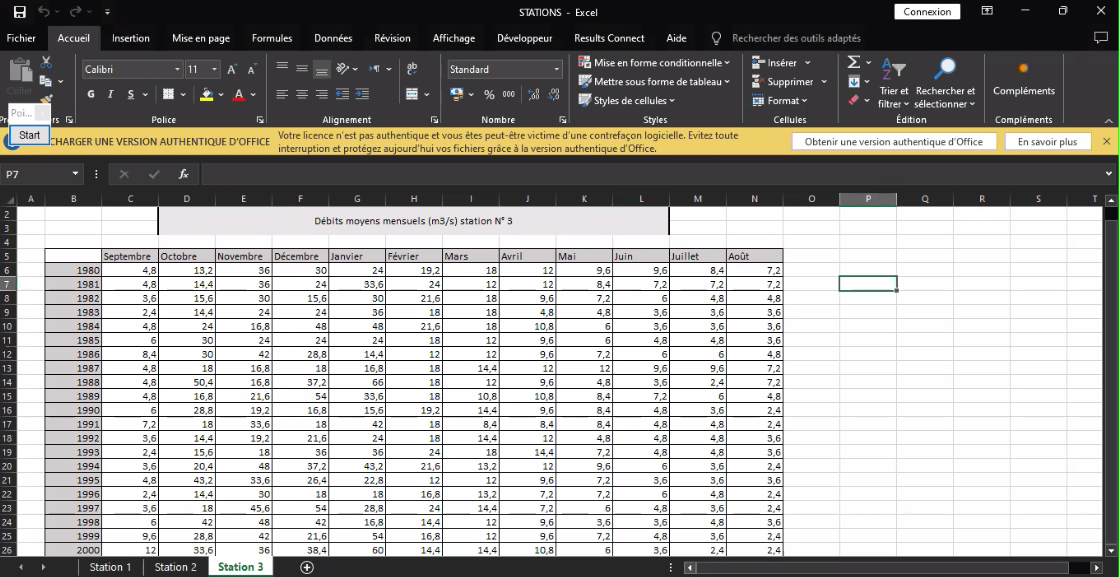This screenshot has width=1119, height=577.
Task: Click the center align text icon
Action: (x=302, y=94)
